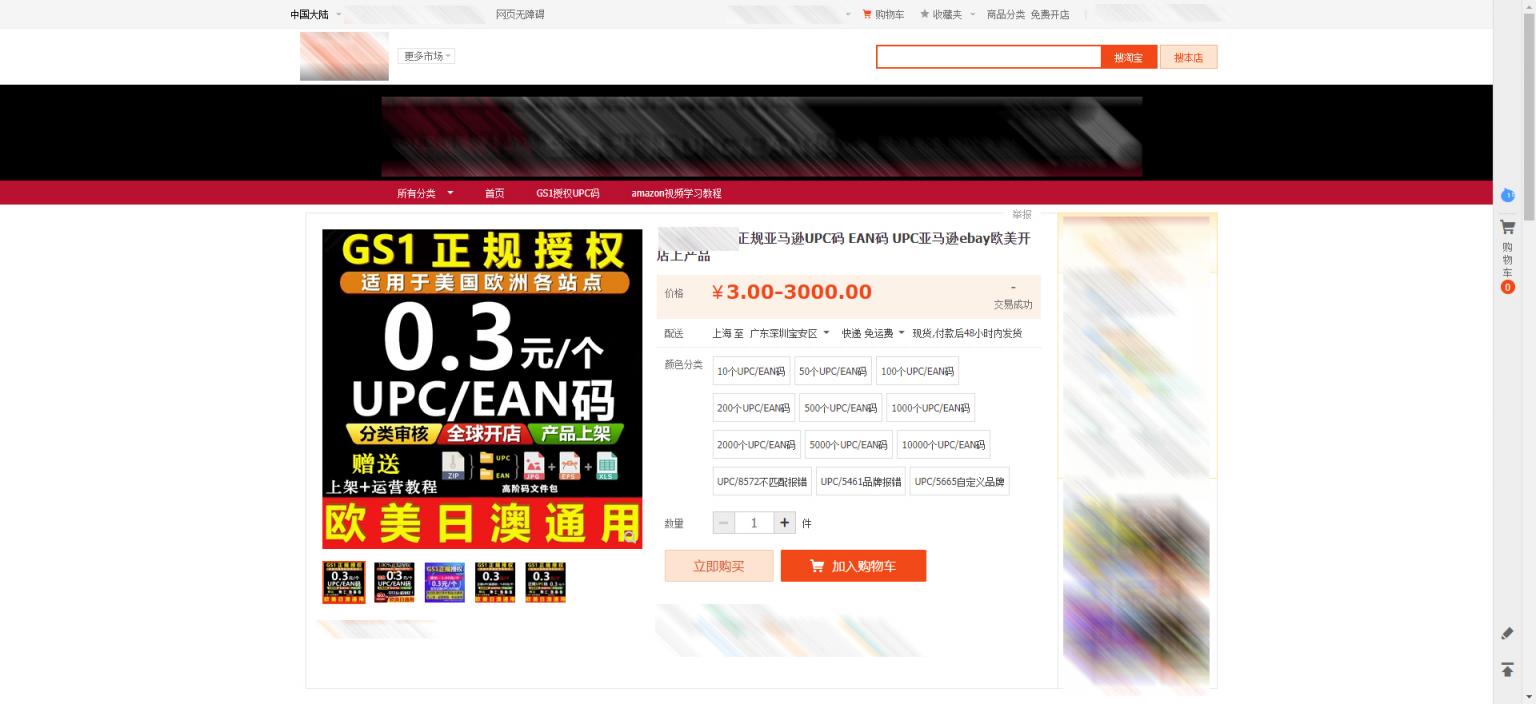The width and height of the screenshot is (1536, 704).
Task: Click 加入购物车 add to cart button
Action: (853, 566)
